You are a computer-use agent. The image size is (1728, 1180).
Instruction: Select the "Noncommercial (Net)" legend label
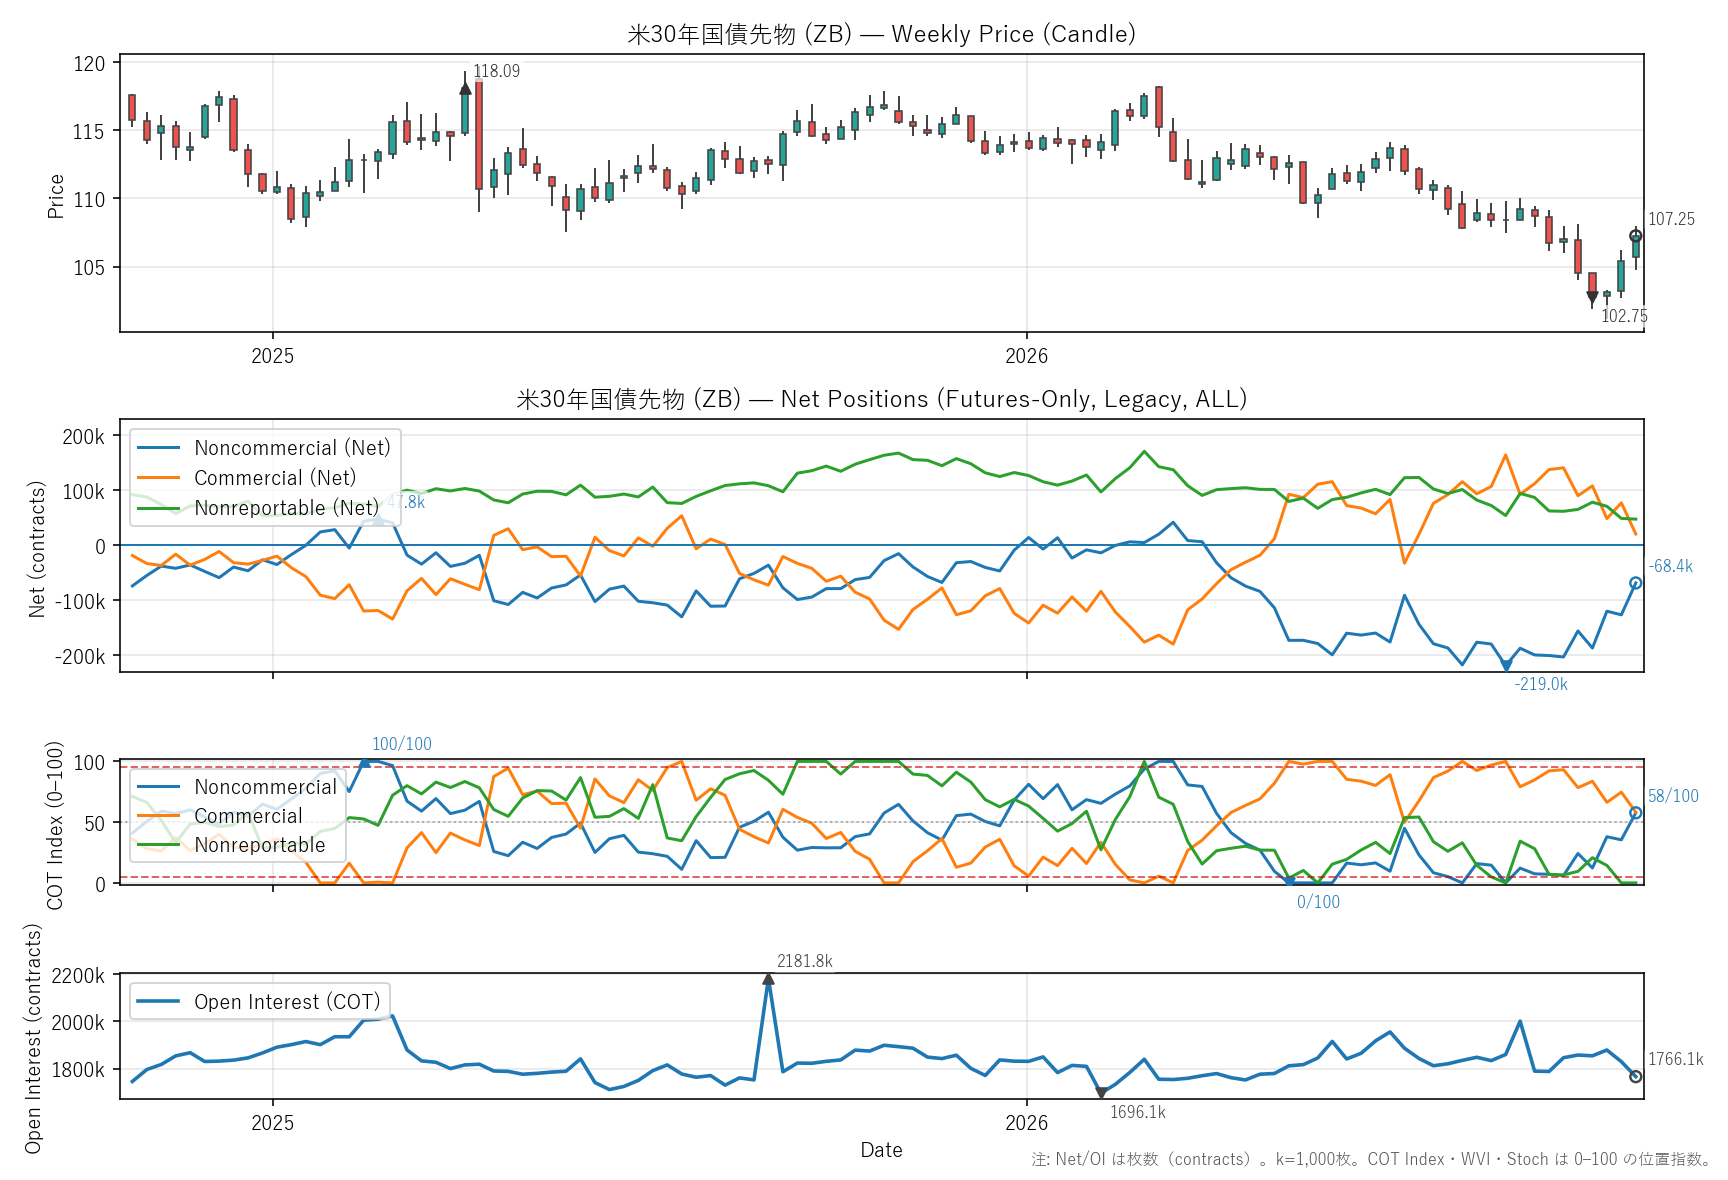point(292,448)
